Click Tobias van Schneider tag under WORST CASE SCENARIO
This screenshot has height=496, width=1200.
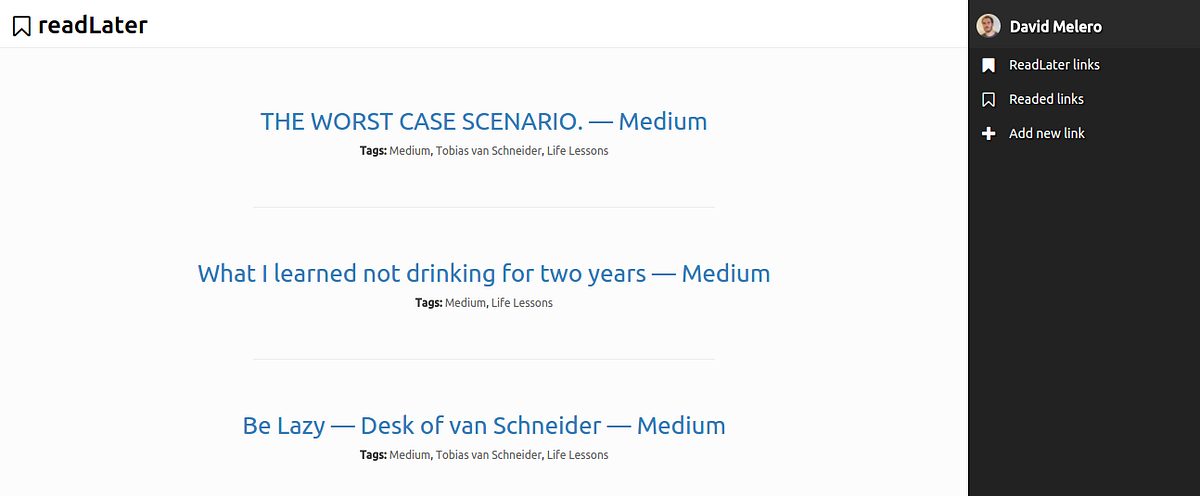tap(488, 151)
